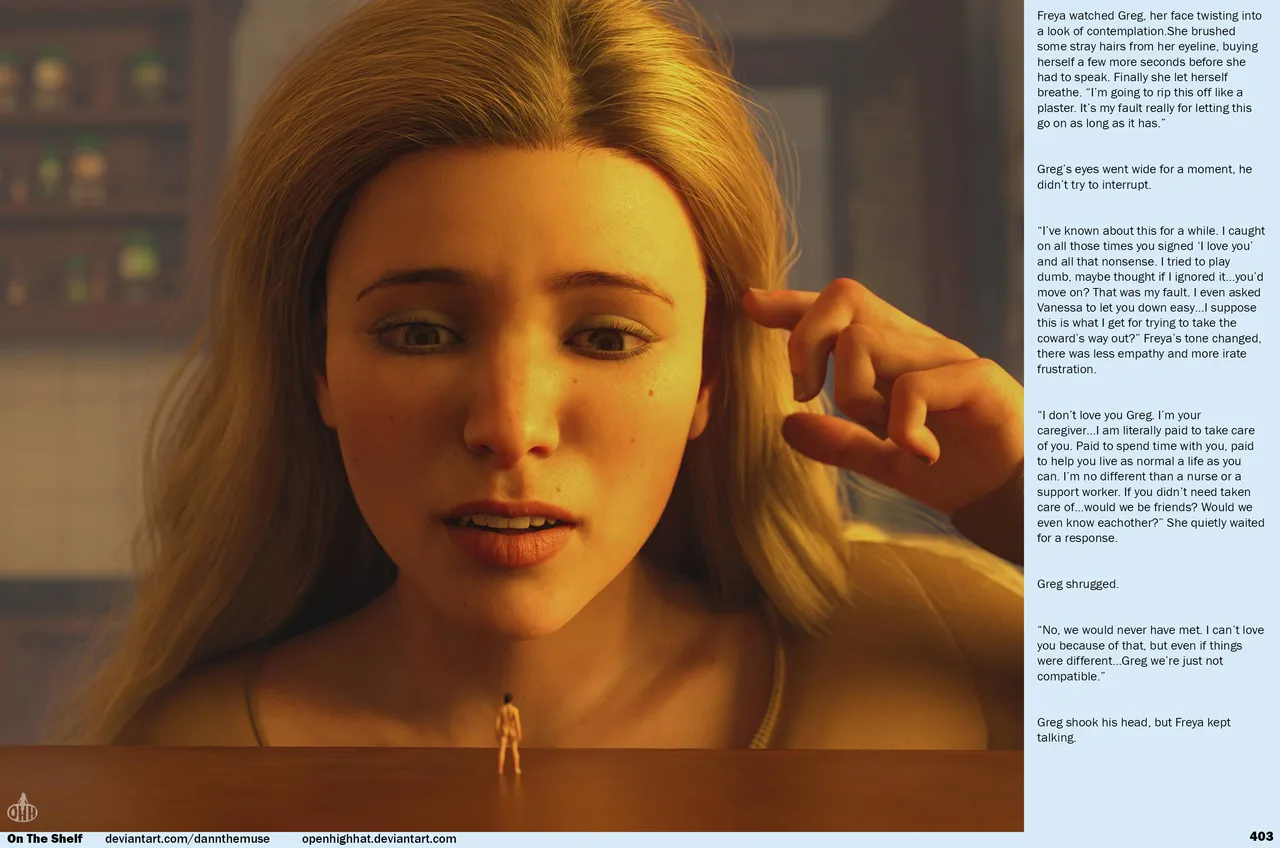Click the line 'Greg shrugged.'
The image size is (1280, 848).
coord(1077,584)
